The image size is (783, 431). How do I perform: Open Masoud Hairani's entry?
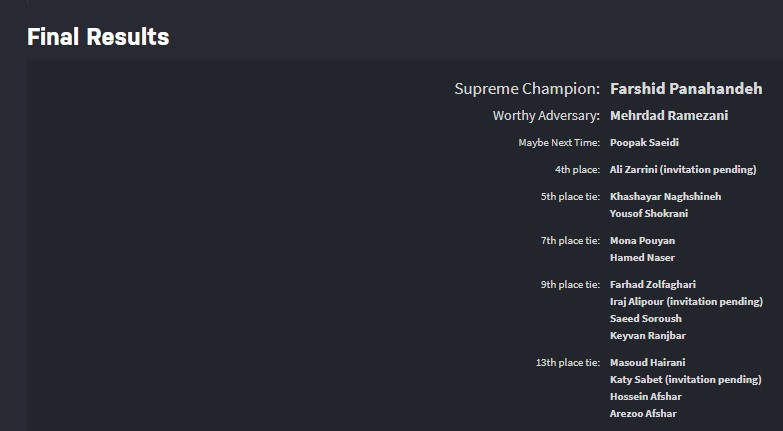(647, 363)
